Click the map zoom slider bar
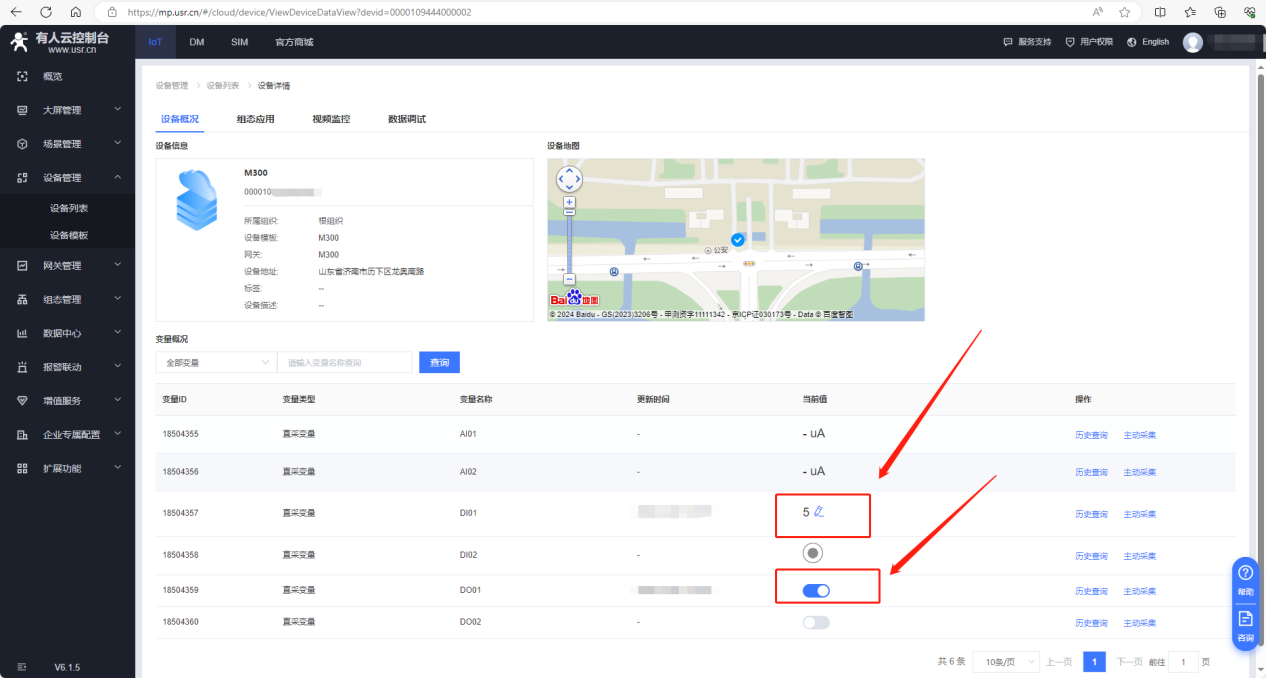1266x678 pixels. click(569, 240)
